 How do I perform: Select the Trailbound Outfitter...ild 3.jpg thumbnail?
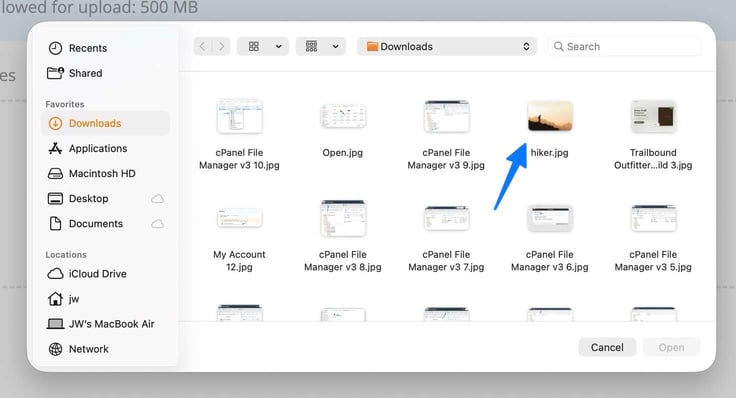click(x=653, y=116)
